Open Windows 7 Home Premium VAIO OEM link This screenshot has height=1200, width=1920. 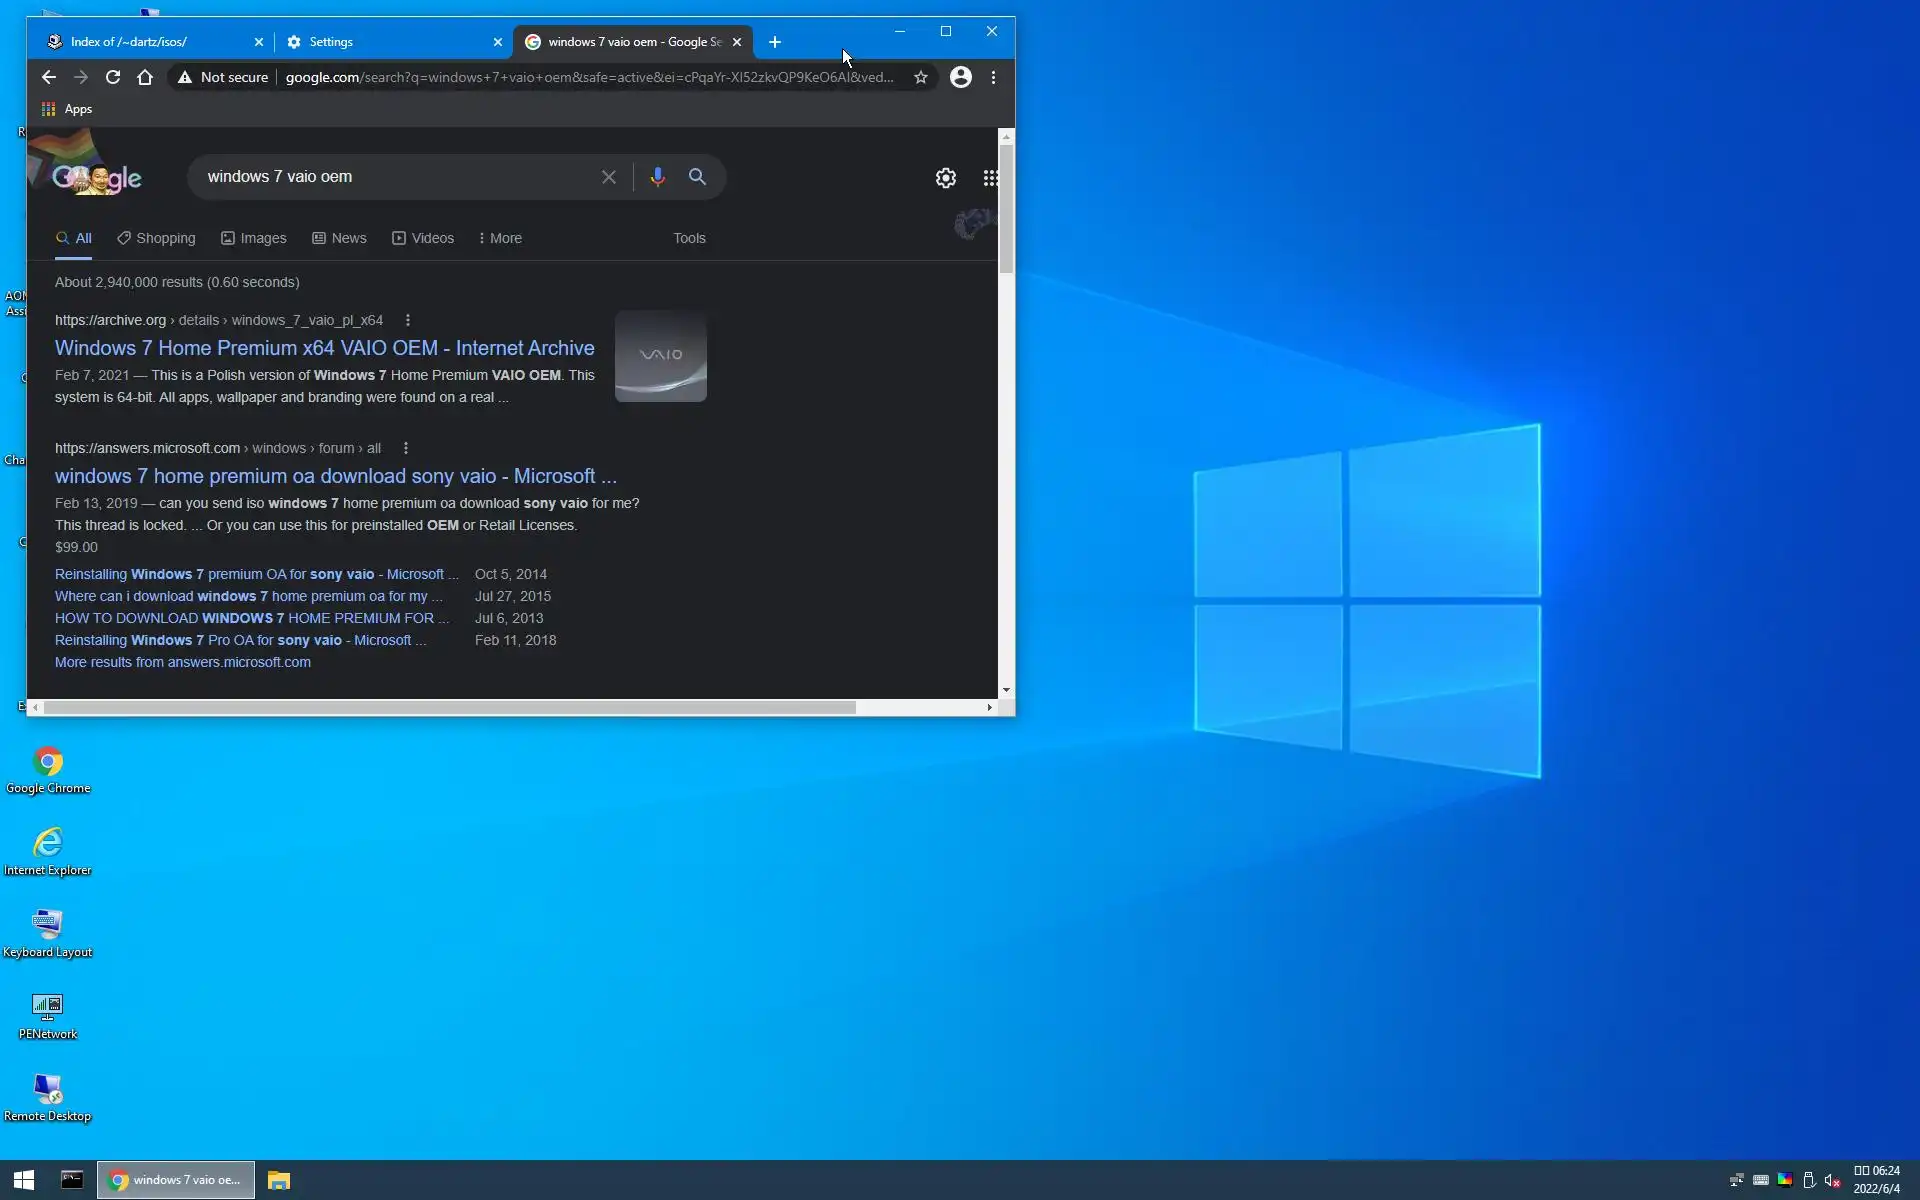coord(324,348)
